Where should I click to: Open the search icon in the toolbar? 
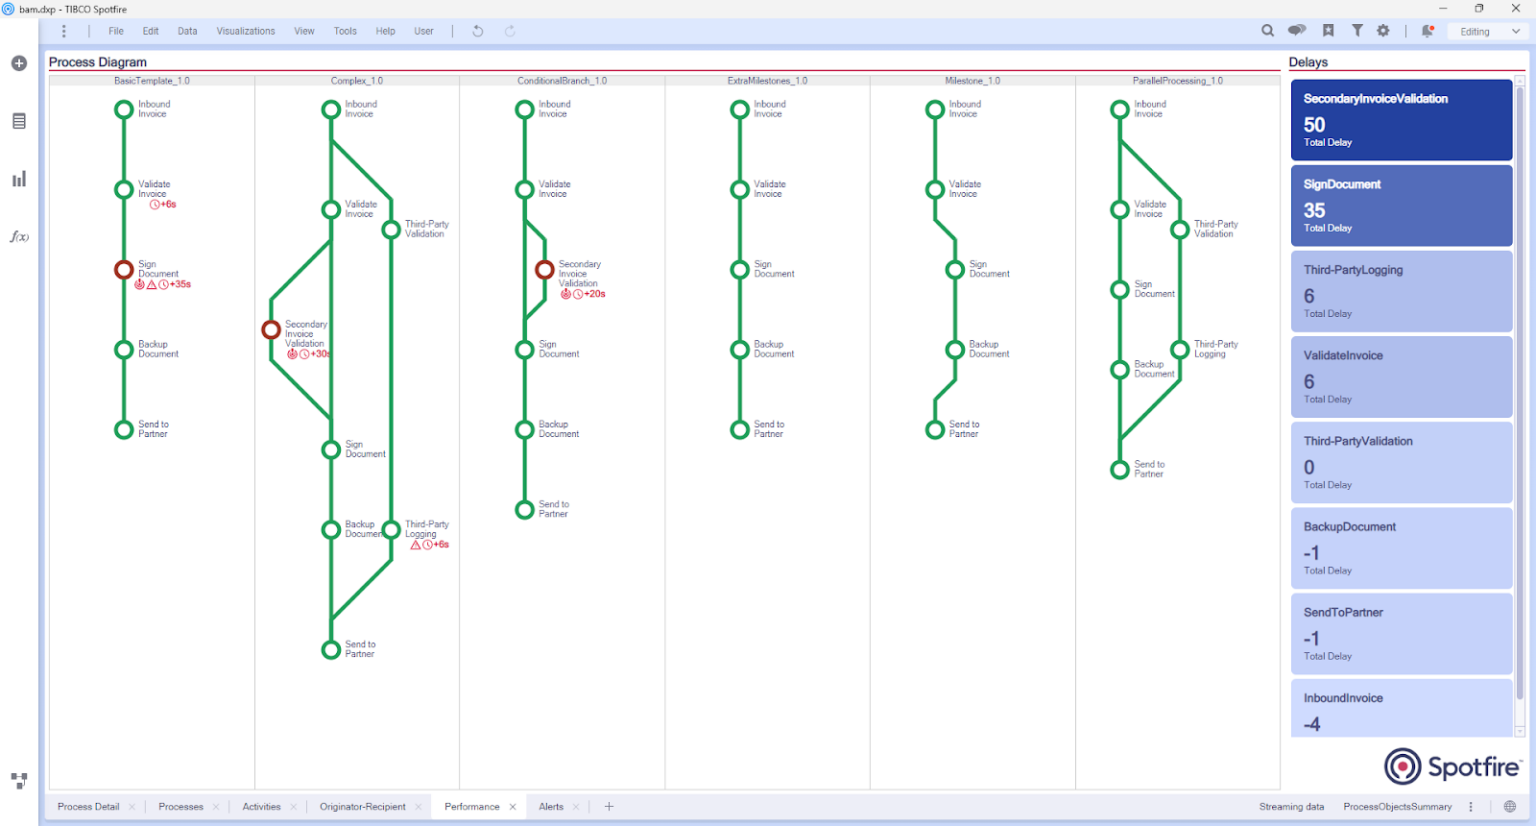1268,31
